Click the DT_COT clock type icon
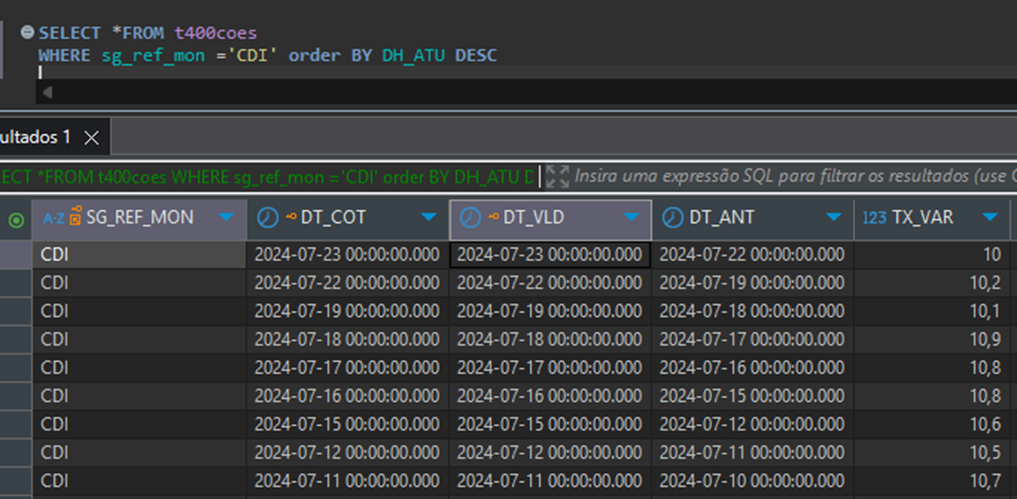The width and height of the screenshot is (1017, 499). tap(268, 218)
